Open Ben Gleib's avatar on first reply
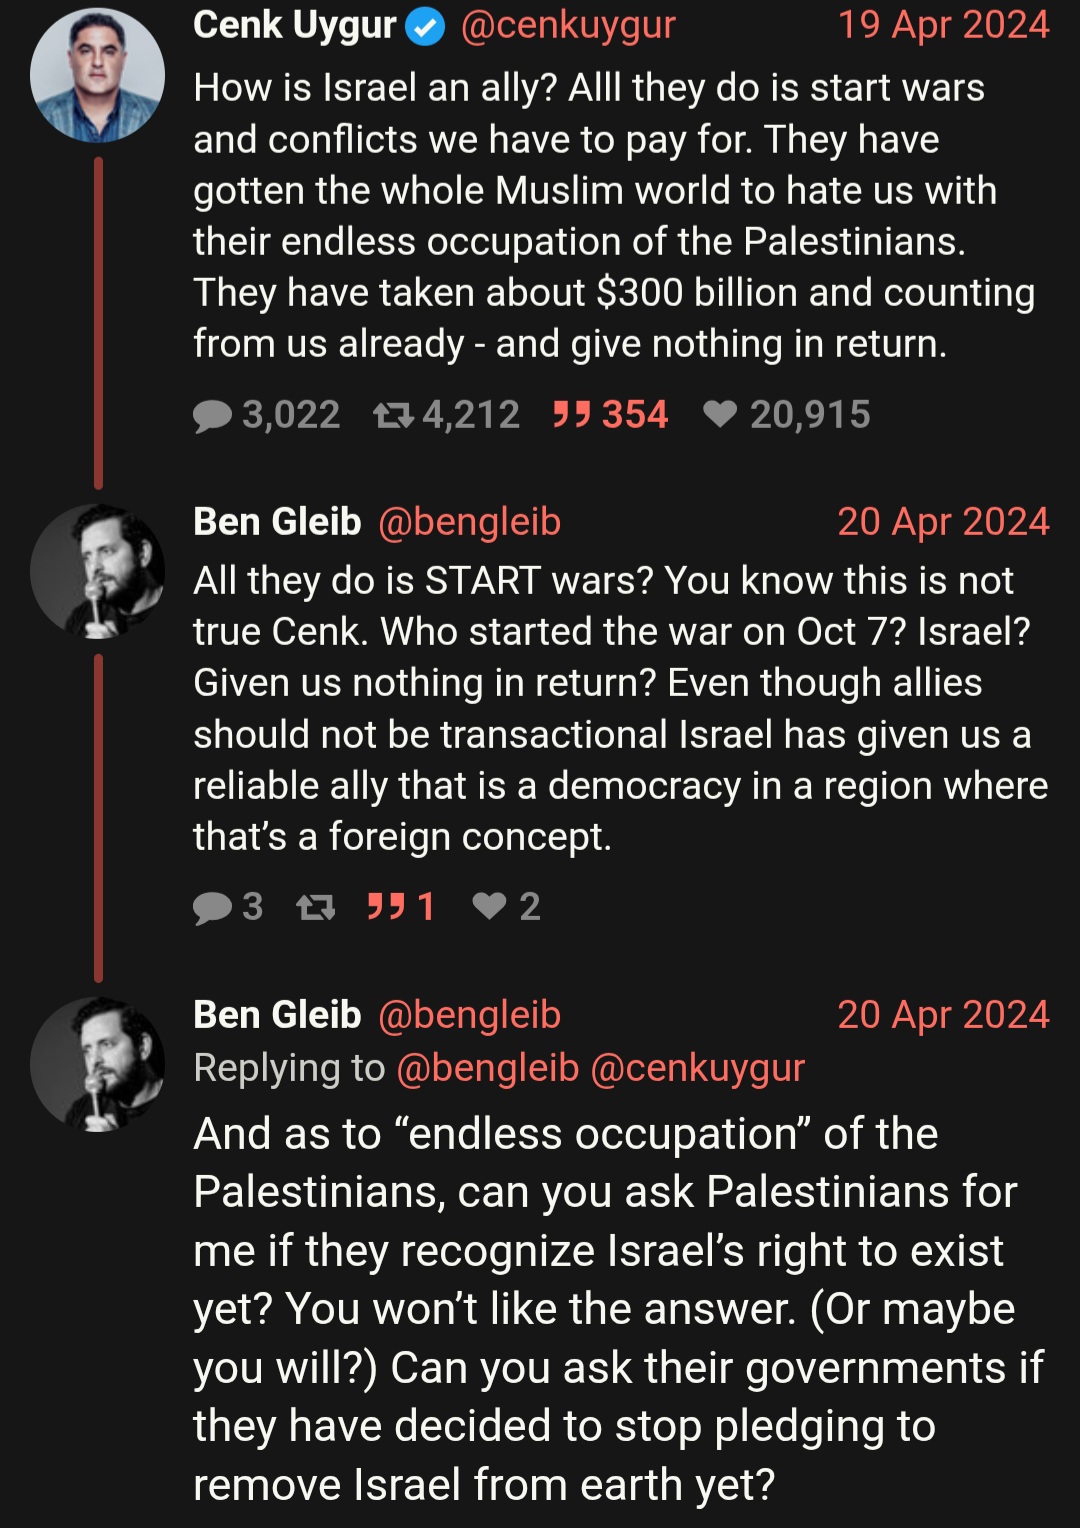This screenshot has width=1080, height=1528. [97, 571]
